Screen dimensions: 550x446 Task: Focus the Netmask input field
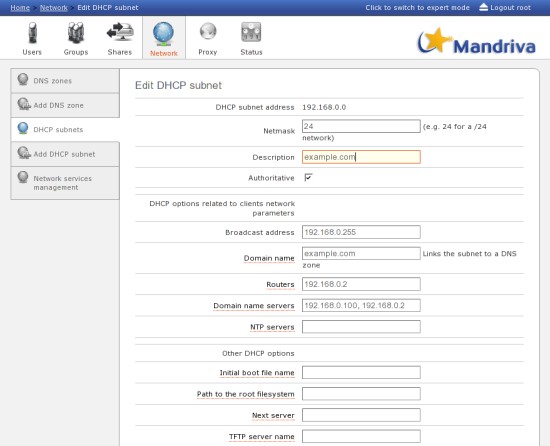[x=361, y=126]
